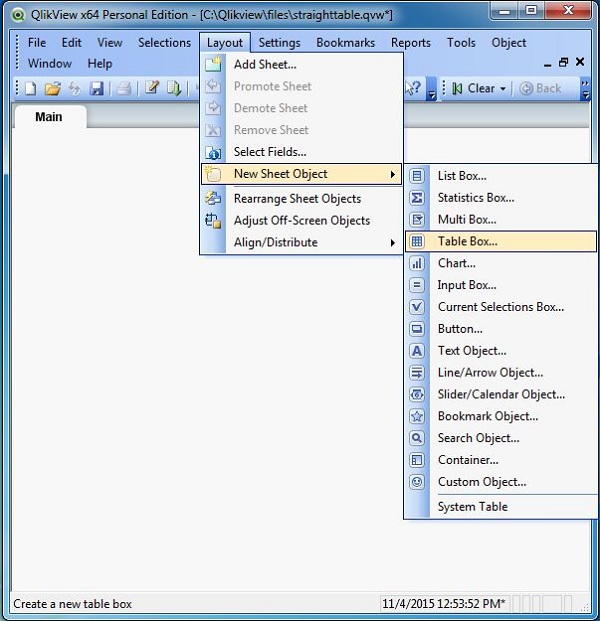
Task: Click the Button object icon
Action: click(x=417, y=329)
